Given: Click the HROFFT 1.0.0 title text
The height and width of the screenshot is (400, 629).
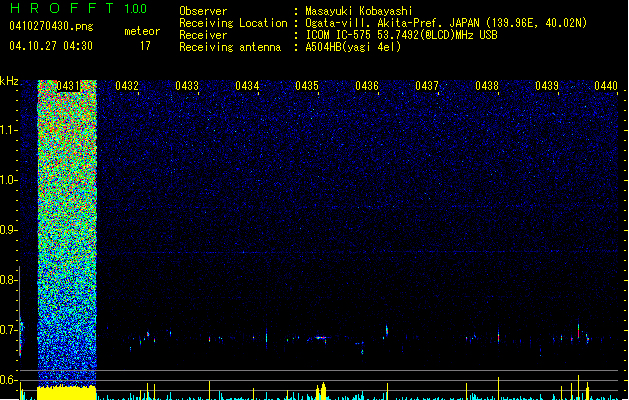Looking at the screenshot, I should [78, 8].
